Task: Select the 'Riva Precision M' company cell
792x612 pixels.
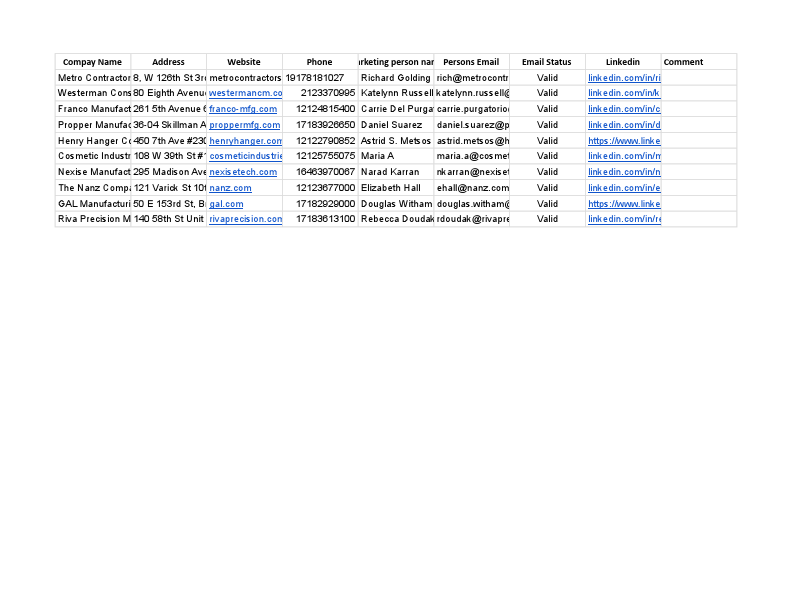Action: point(93,219)
